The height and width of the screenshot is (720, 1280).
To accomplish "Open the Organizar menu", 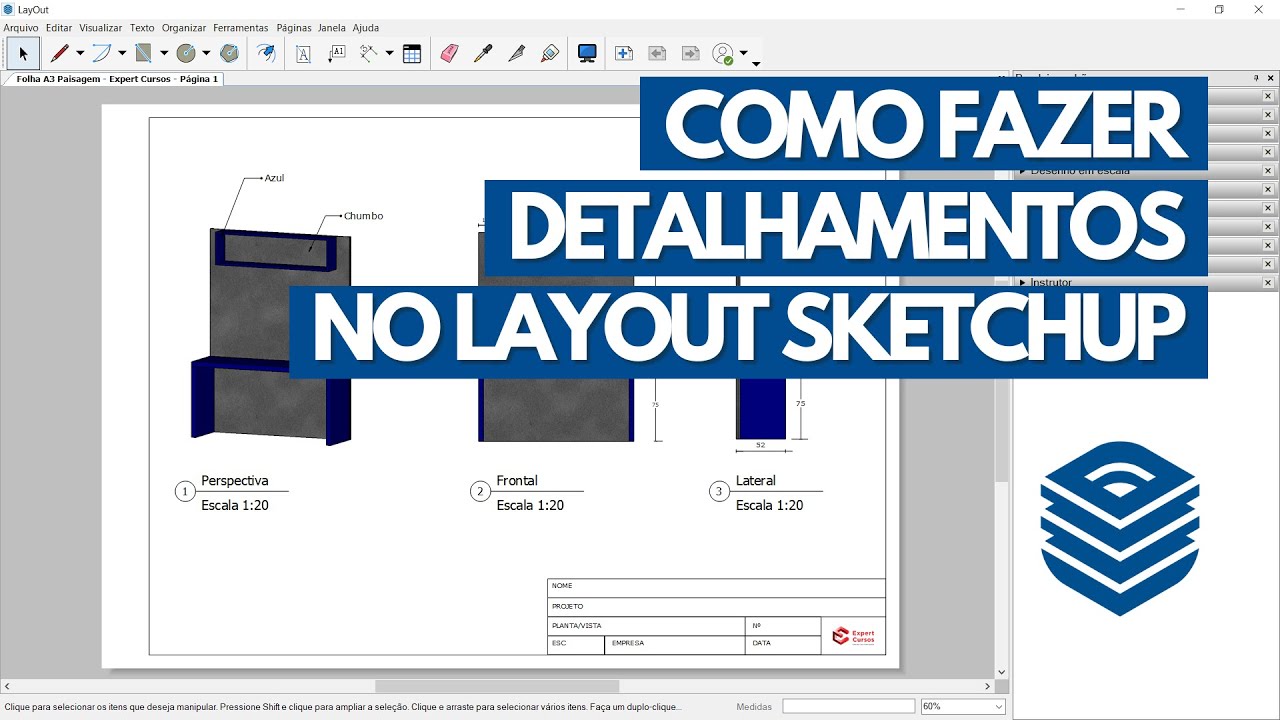I will coord(184,28).
